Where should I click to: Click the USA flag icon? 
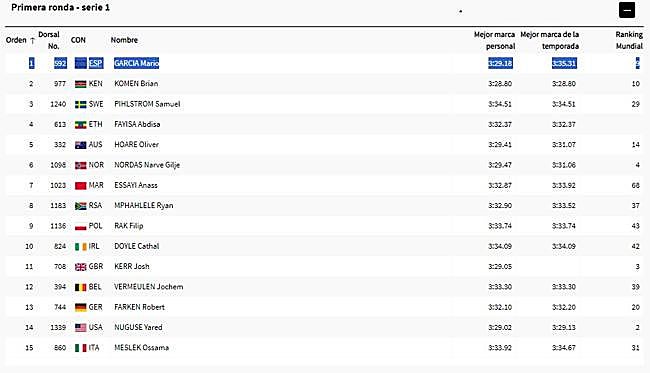(x=80, y=328)
